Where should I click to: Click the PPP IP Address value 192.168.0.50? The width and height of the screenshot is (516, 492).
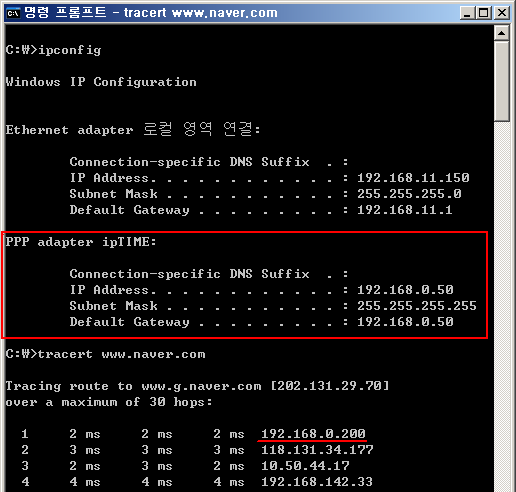click(x=405, y=290)
